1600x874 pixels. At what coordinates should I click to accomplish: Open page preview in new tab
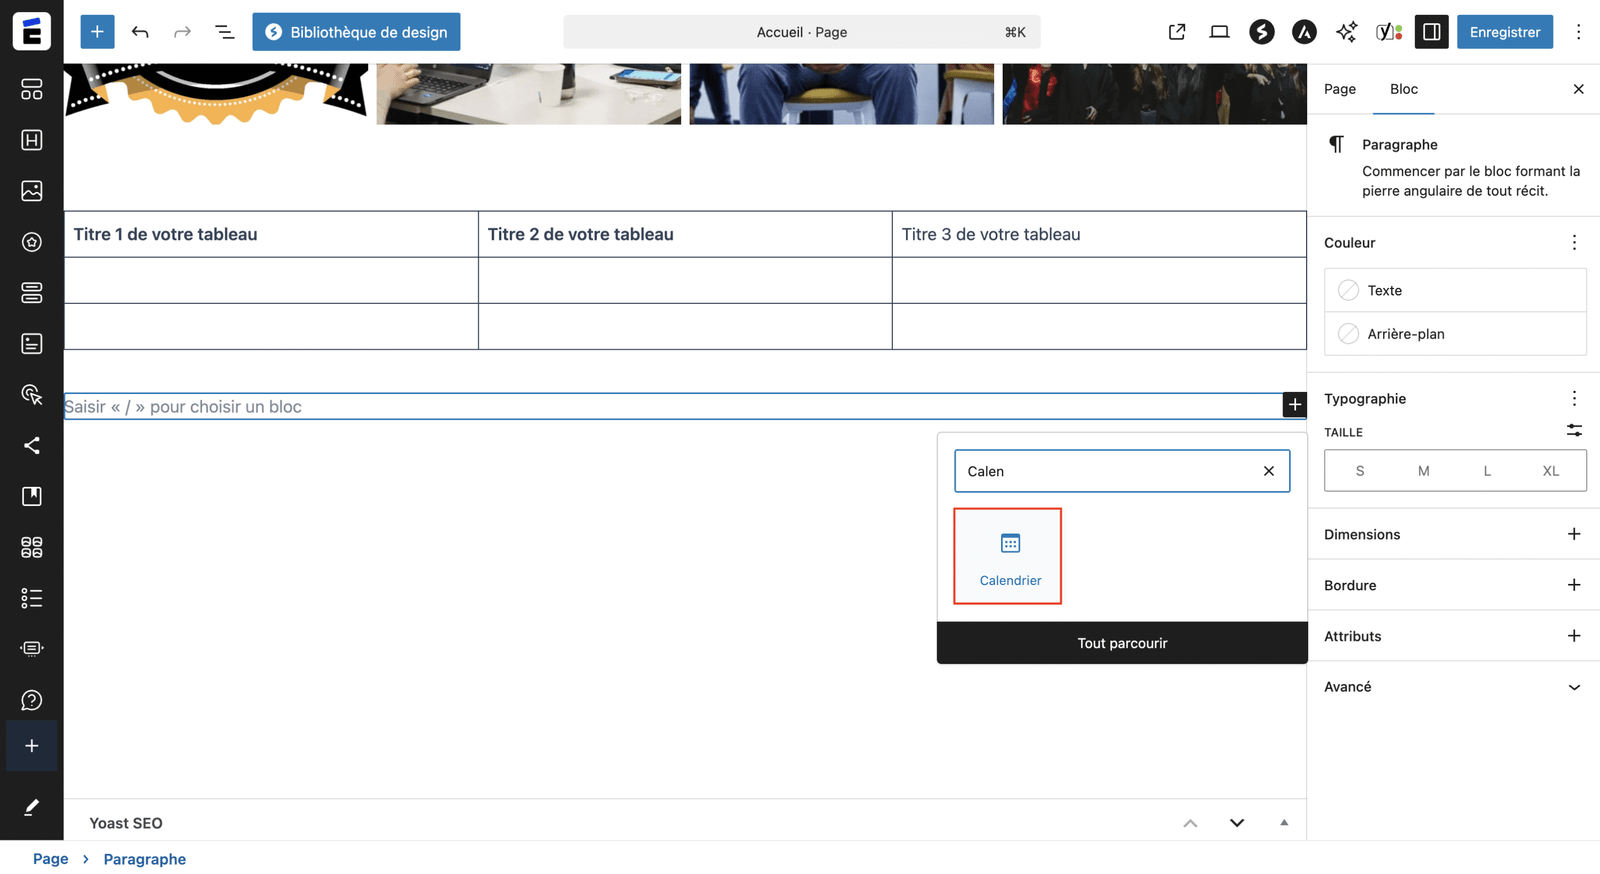tap(1177, 32)
